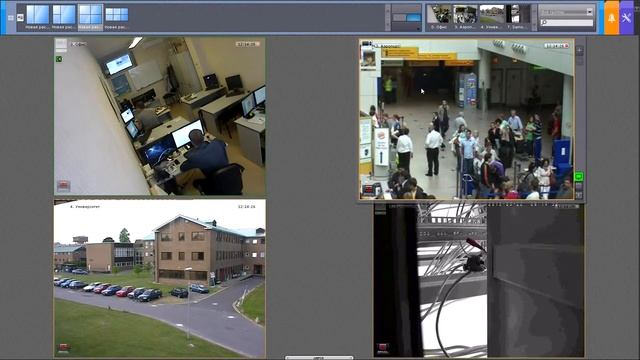Open the airport camera thumbnail in the camera panel
Viewport: 640px width, 360px height.
click(465, 14)
